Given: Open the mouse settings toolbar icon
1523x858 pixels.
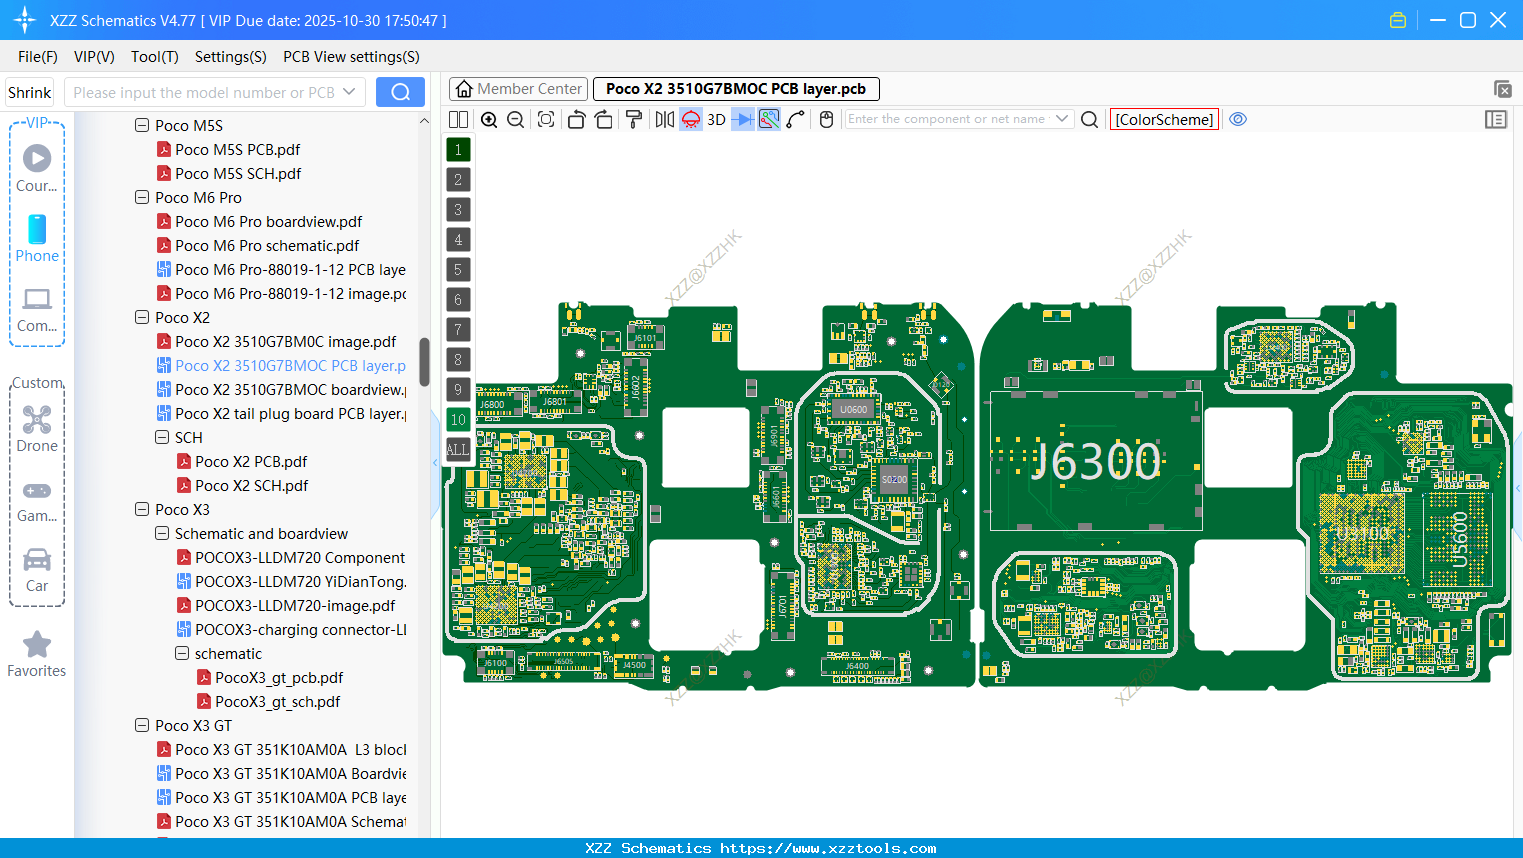Looking at the screenshot, I should [x=826, y=118].
